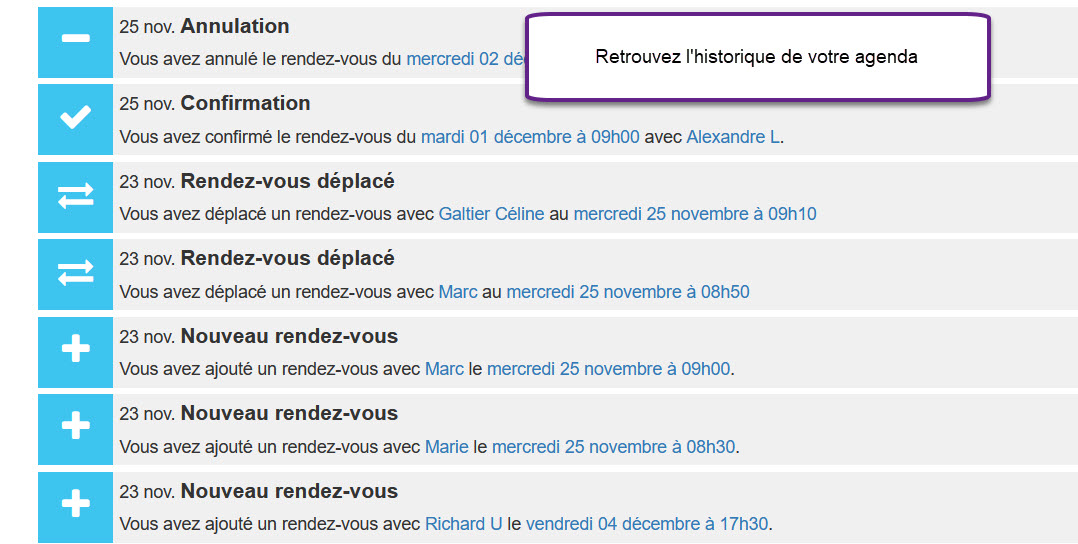Click swap-arrows icon for Marc's moved appointment

(76, 274)
